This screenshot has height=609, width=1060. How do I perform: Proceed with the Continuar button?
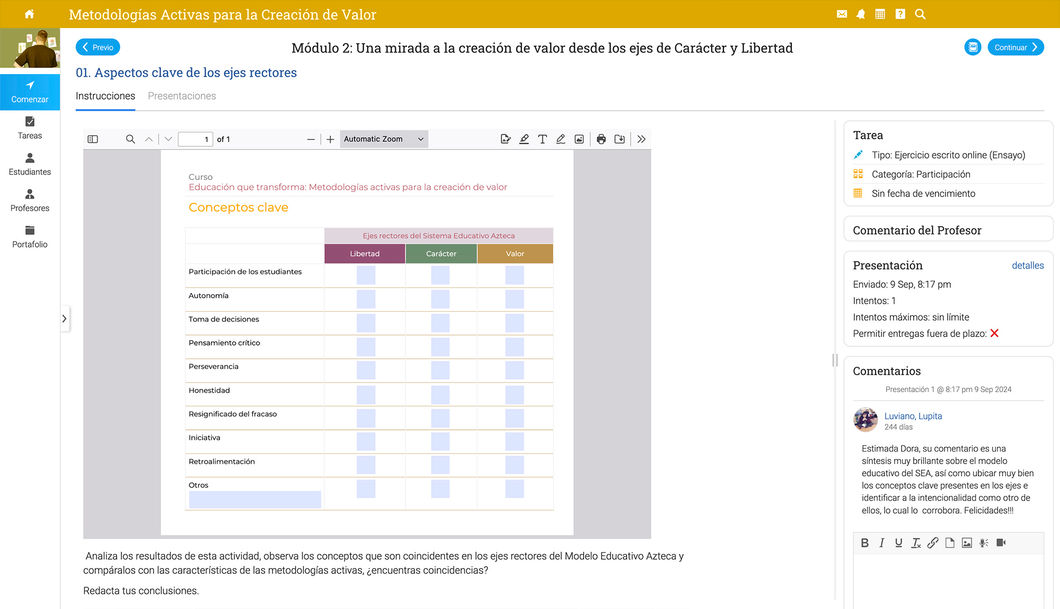(1015, 47)
